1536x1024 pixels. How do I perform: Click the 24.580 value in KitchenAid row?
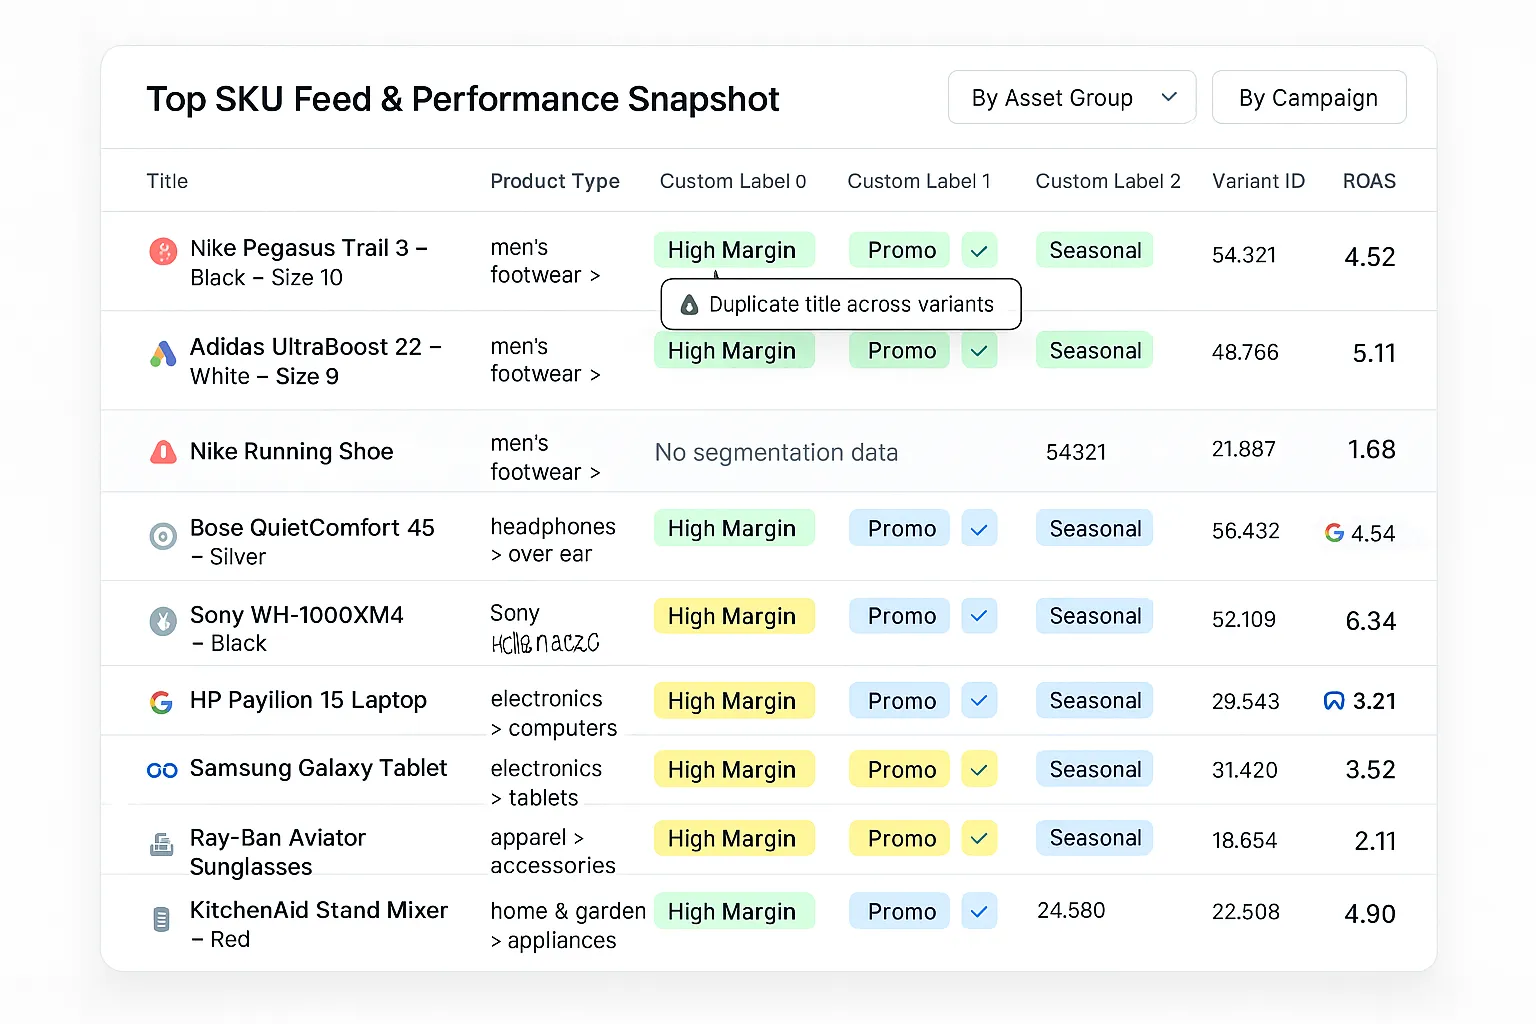tap(1071, 910)
